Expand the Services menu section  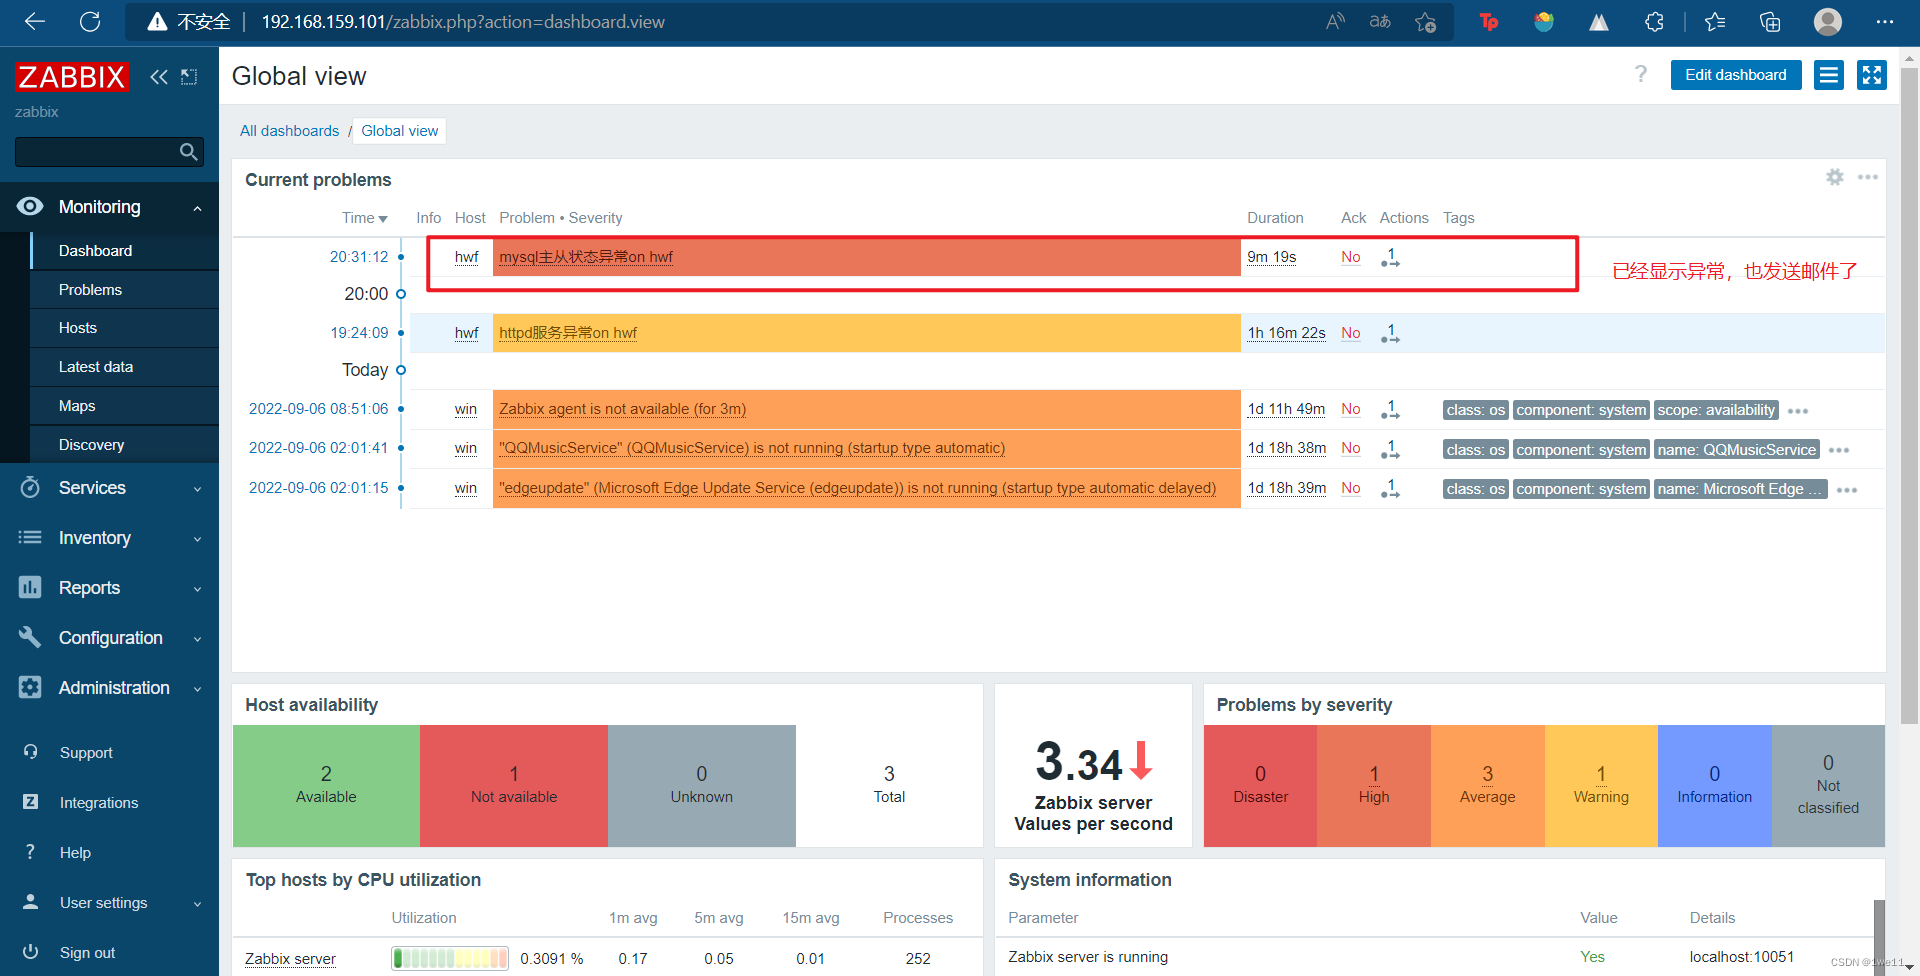(109, 488)
